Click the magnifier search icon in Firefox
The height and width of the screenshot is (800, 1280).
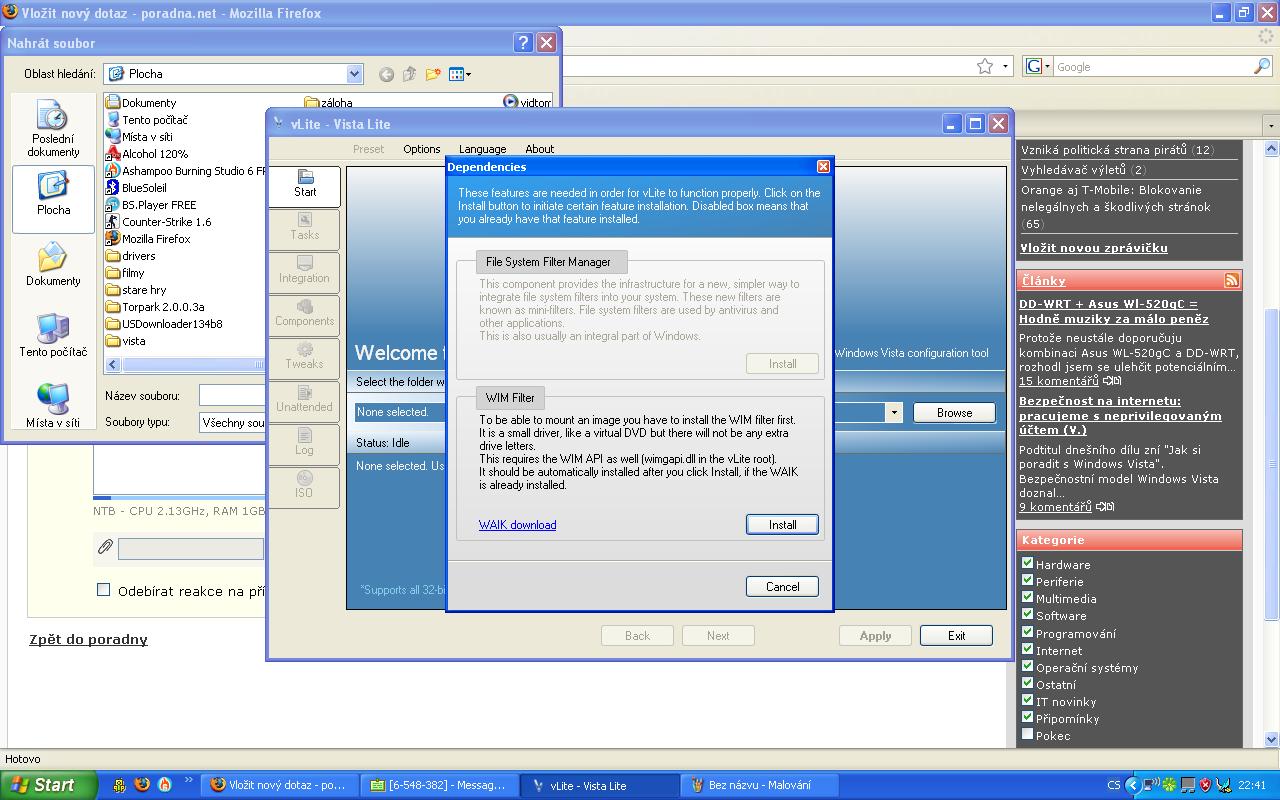pyautogui.click(x=1262, y=66)
